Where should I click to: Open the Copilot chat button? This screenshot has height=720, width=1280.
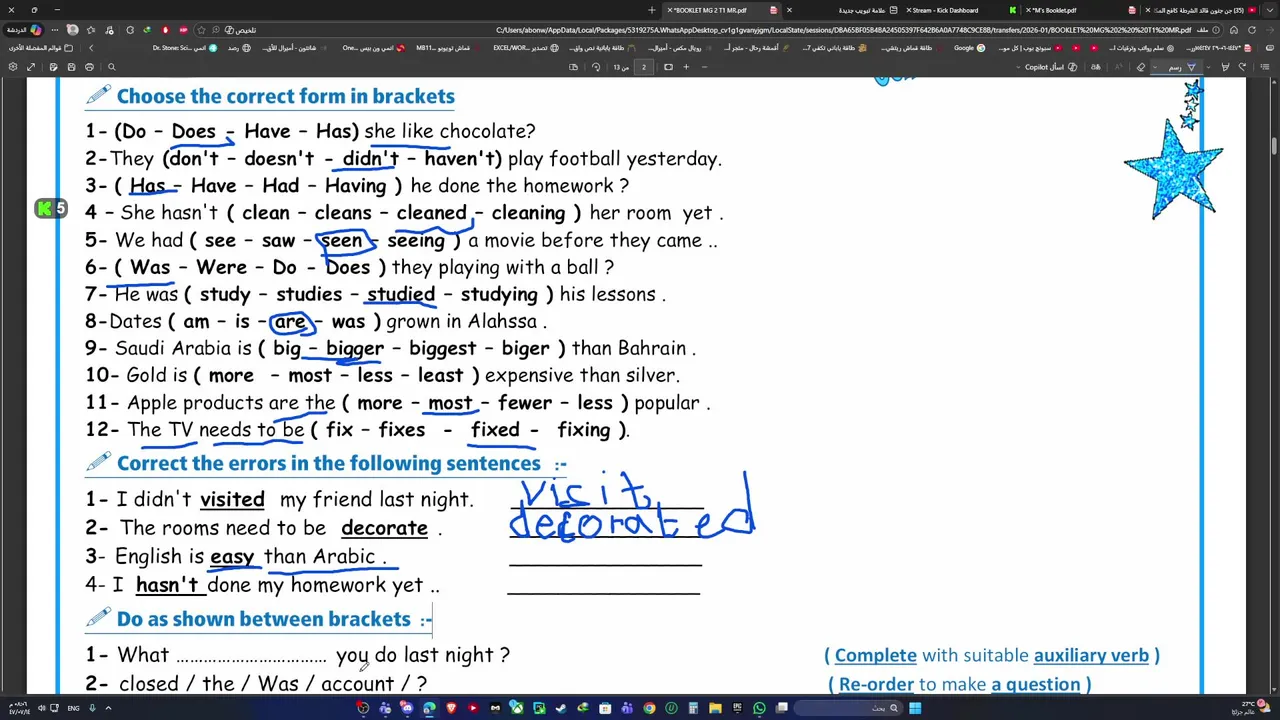(x=25, y=30)
